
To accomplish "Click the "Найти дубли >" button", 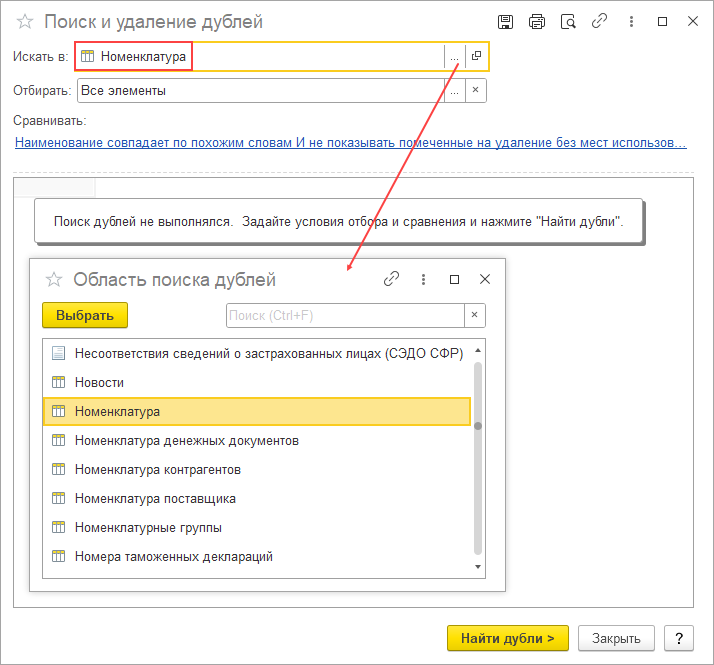I will pos(508,638).
